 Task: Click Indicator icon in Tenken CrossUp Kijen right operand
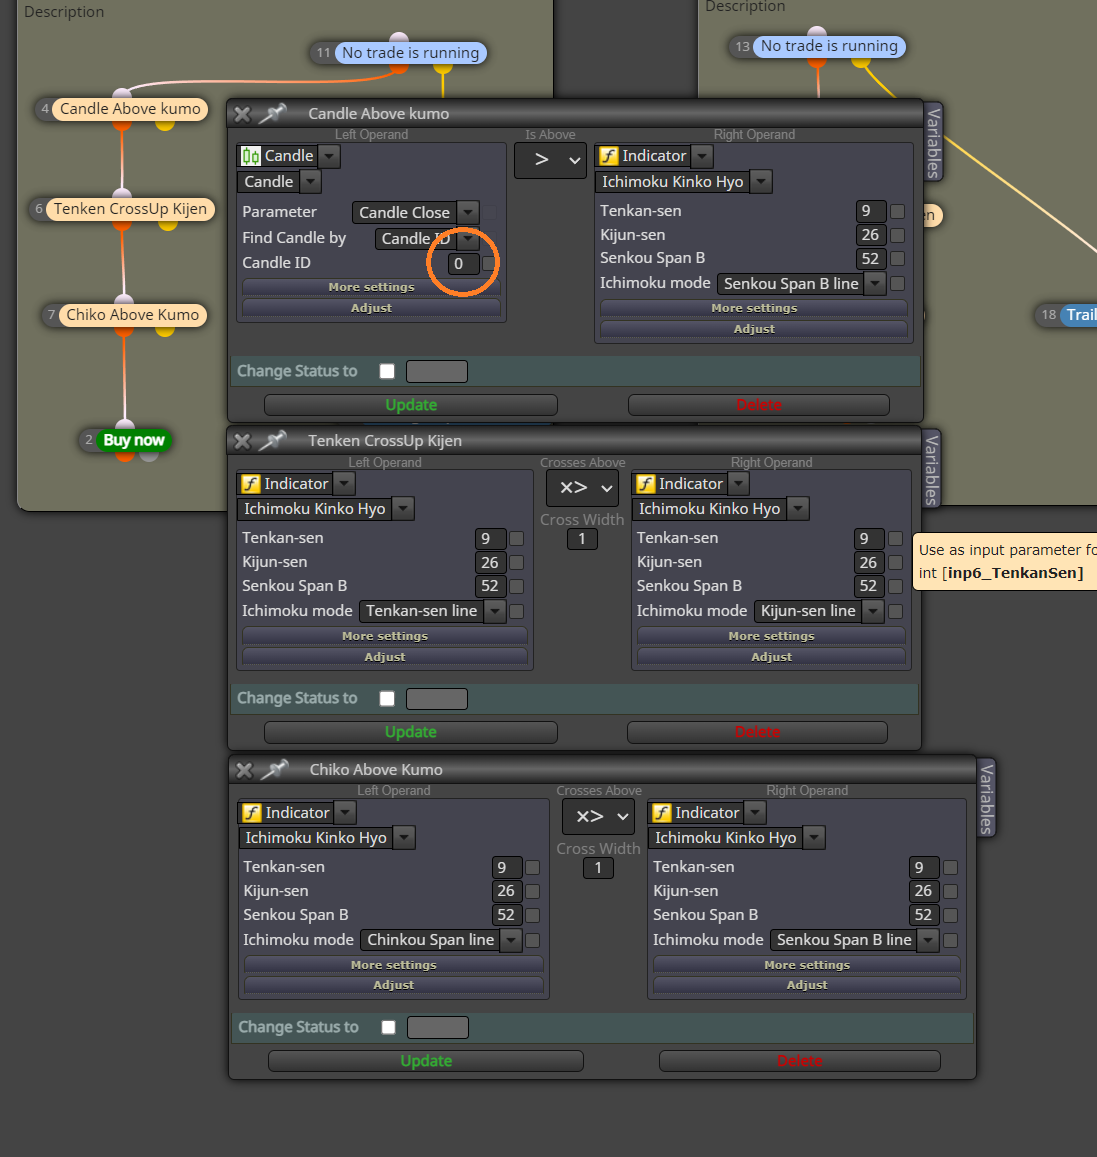pyautogui.click(x=646, y=483)
